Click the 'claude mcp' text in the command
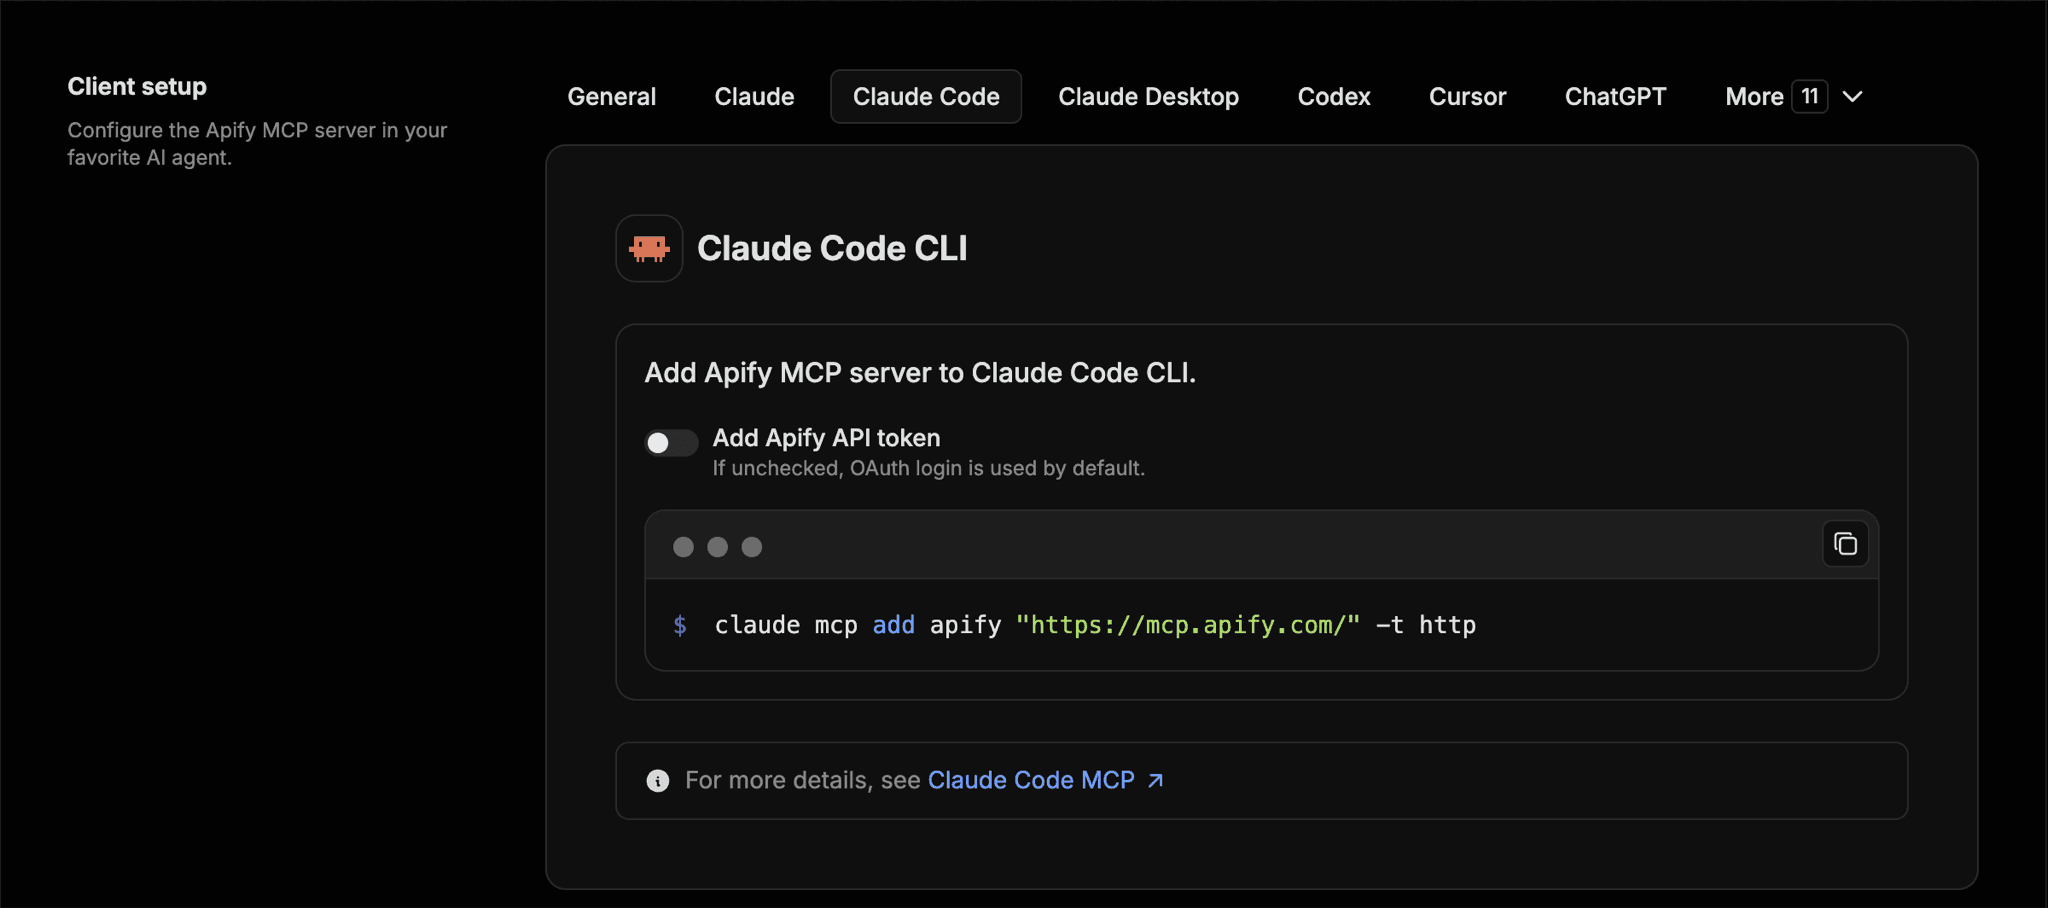The image size is (2048, 908). [786, 625]
